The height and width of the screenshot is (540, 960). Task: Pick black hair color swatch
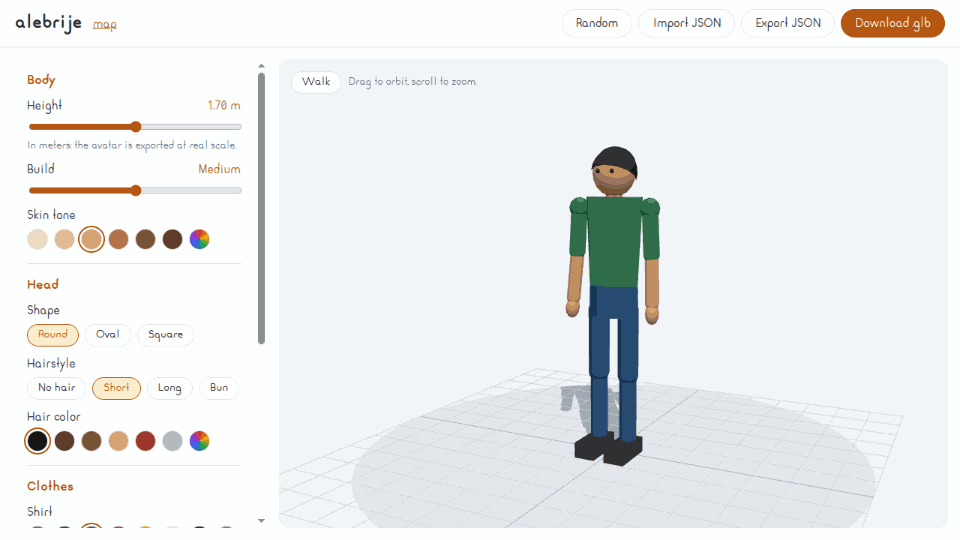(x=37, y=441)
